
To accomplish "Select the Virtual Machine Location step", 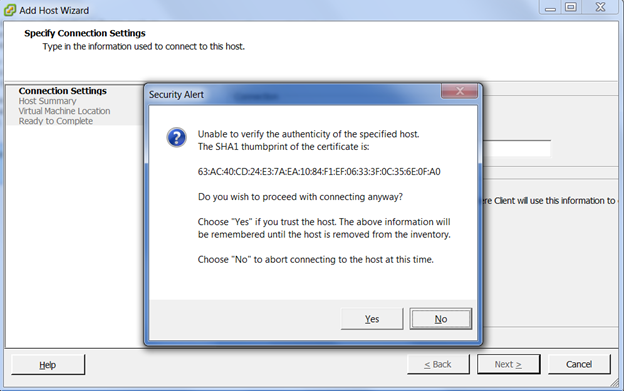I will (x=64, y=111).
